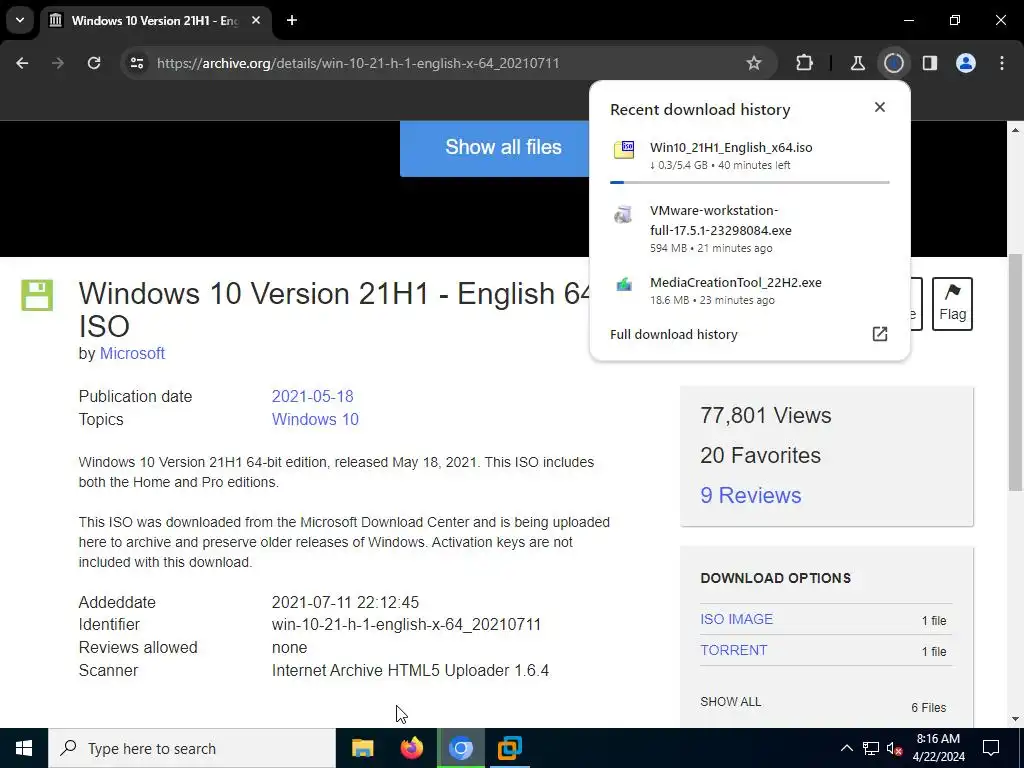Click the 77,801 Views text
Screen dimensions: 1024x768
click(765, 415)
